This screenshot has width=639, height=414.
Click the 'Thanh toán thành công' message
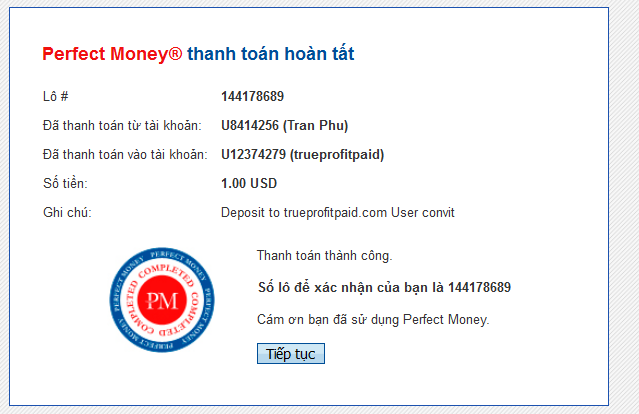pyautogui.click(x=324, y=256)
